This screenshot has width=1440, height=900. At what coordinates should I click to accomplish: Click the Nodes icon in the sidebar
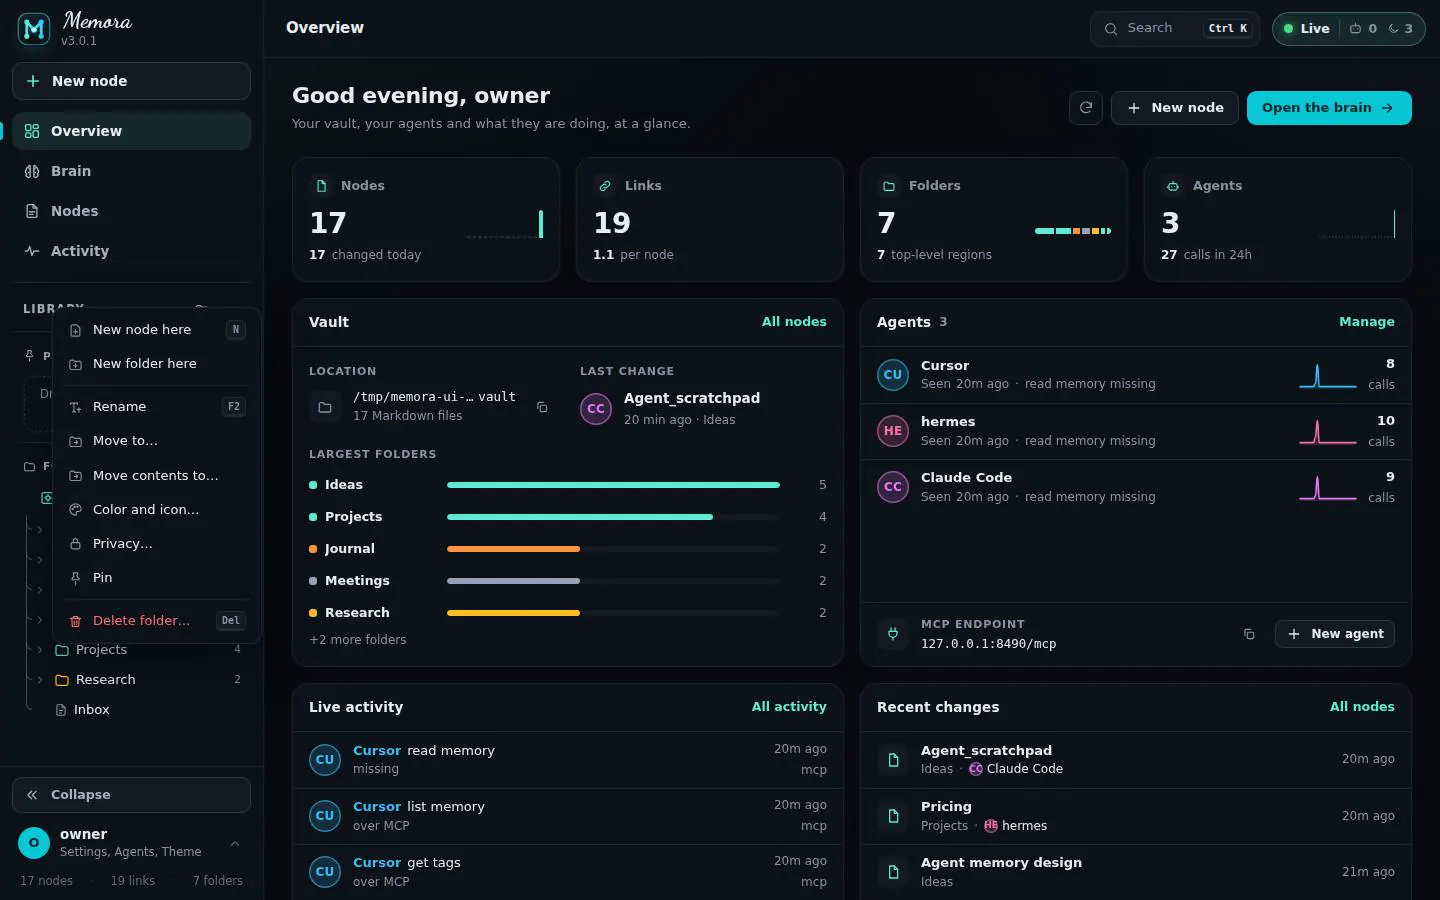(x=32, y=211)
